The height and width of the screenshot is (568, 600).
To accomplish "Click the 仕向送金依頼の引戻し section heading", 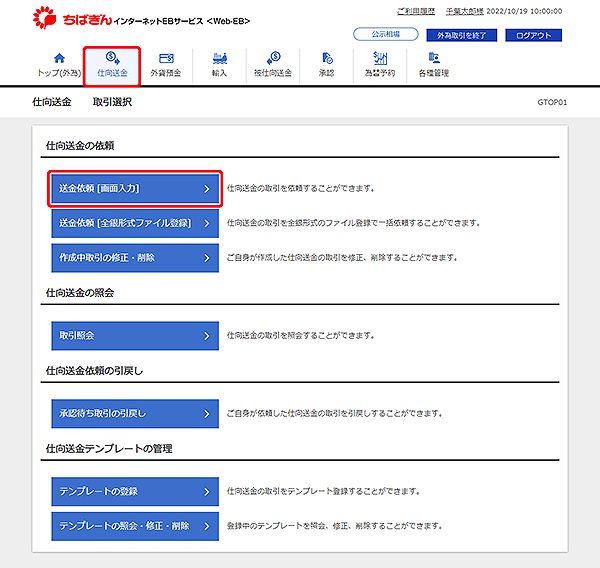I will point(95,371).
